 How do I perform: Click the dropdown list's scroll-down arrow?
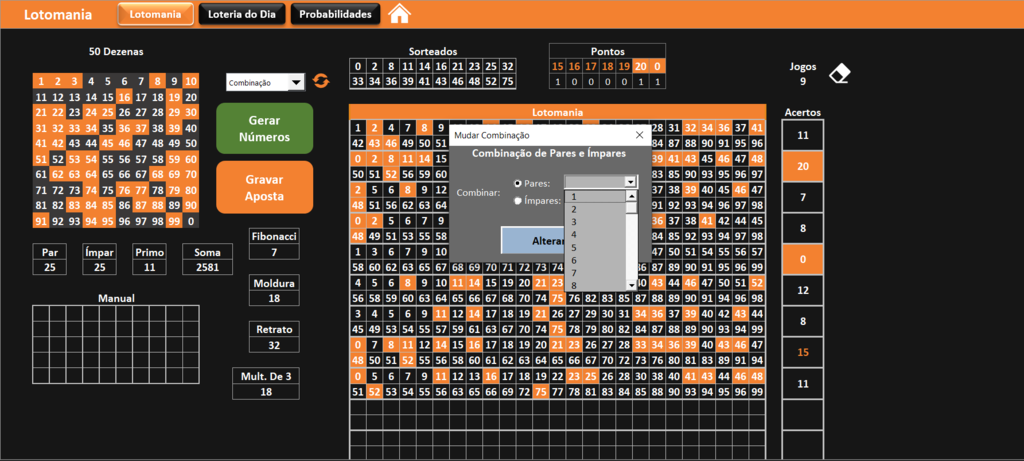click(631, 285)
